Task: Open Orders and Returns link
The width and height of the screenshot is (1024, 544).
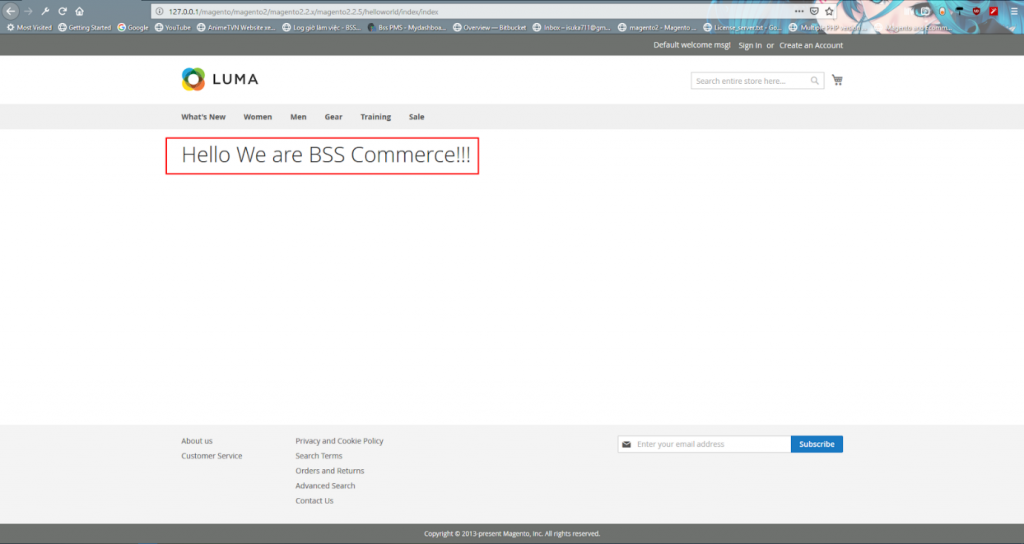Action: click(330, 471)
